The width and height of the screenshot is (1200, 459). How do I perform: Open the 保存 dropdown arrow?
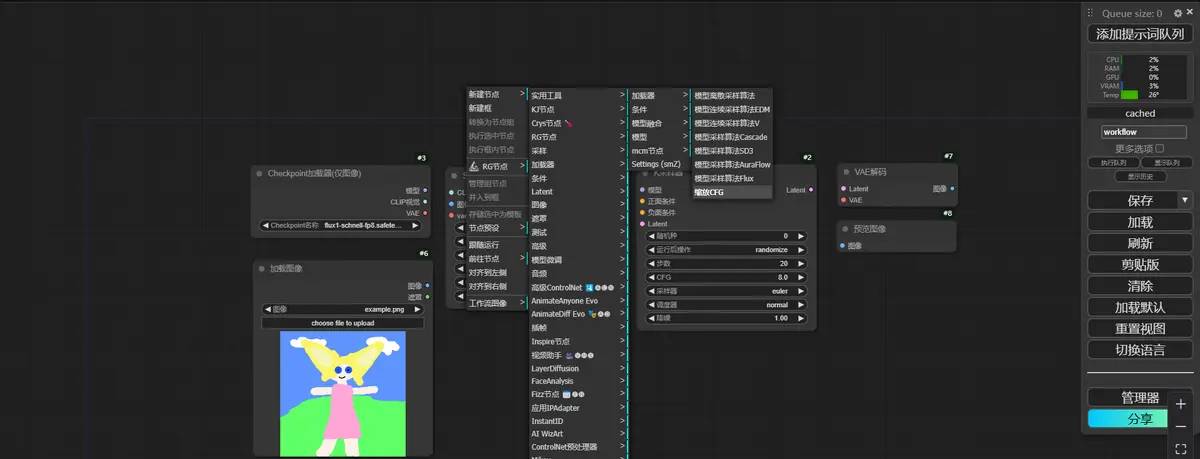[1185, 200]
